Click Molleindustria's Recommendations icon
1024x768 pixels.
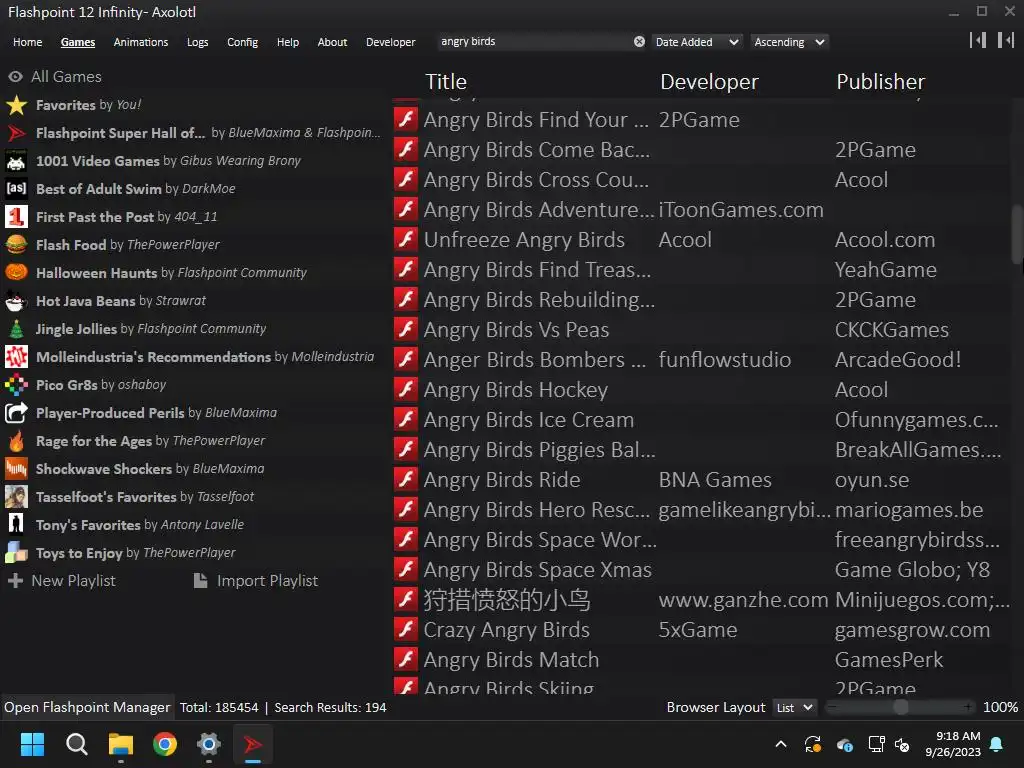(x=16, y=357)
